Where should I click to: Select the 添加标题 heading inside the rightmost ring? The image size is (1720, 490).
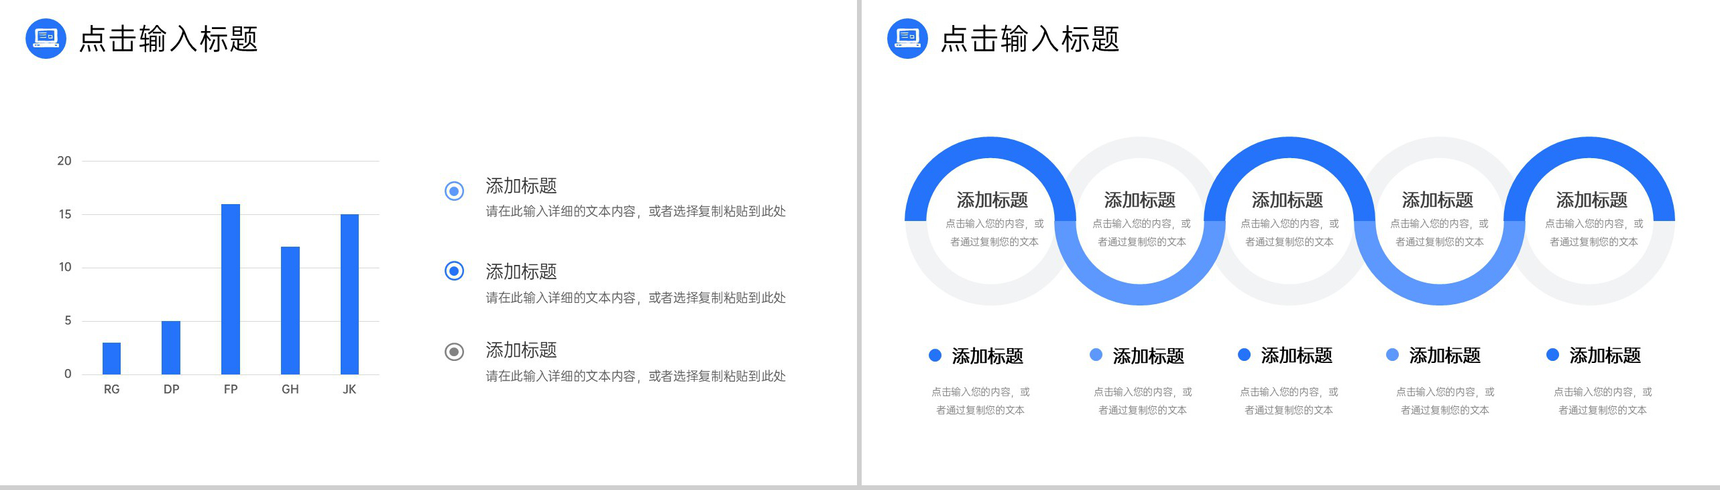(x=1592, y=200)
